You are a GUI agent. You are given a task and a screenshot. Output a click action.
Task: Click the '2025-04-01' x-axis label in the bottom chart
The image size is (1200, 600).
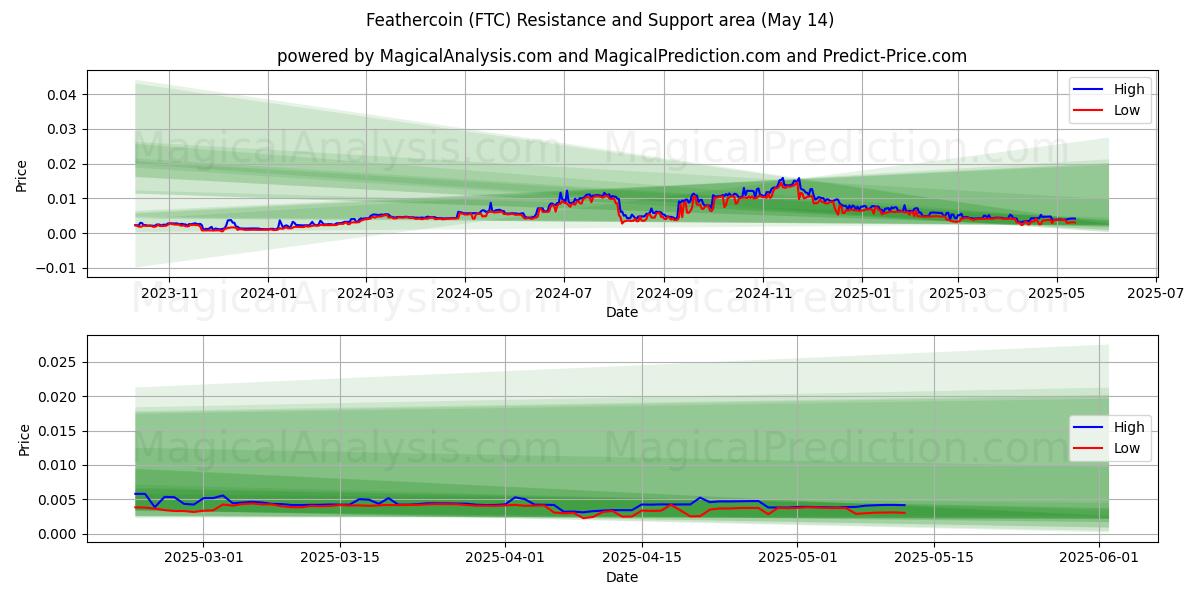[505, 558]
